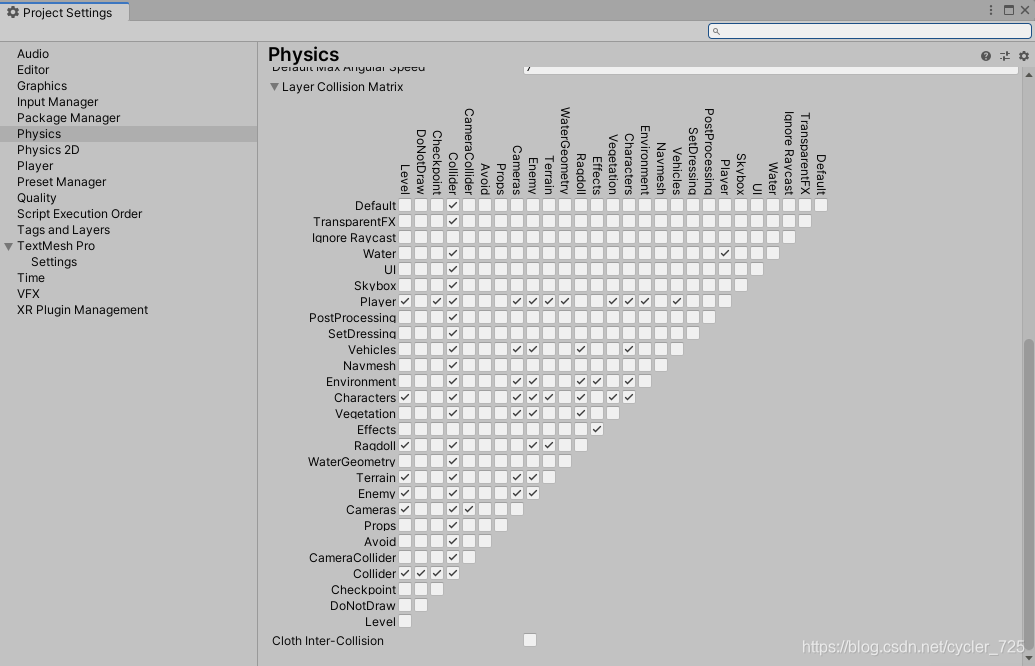Uncheck Default row Collider column checkbox
The image size is (1035, 666).
[x=453, y=205]
